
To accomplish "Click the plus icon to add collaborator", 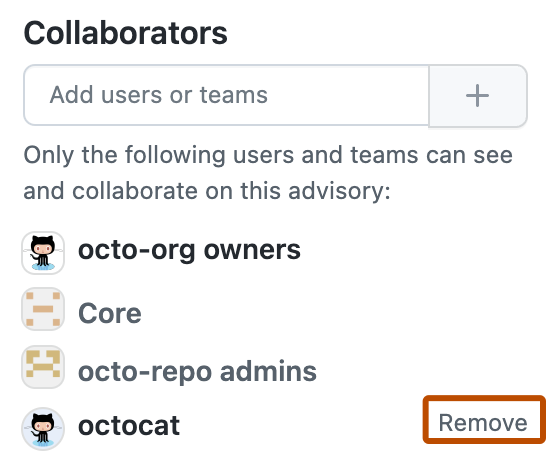I will (x=478, y=95).
